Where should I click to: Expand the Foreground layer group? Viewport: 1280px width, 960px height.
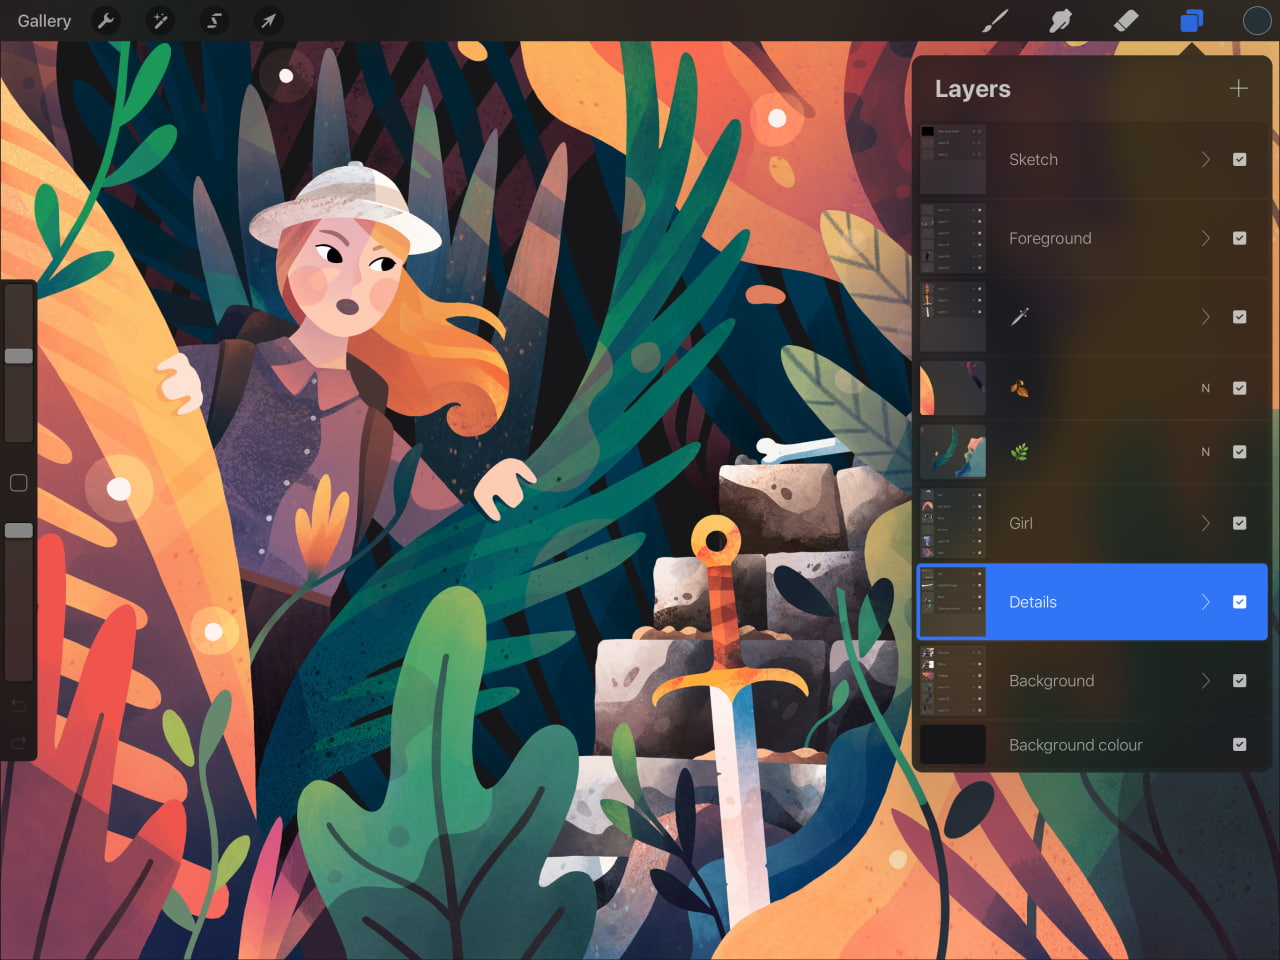coord(1205,238)
